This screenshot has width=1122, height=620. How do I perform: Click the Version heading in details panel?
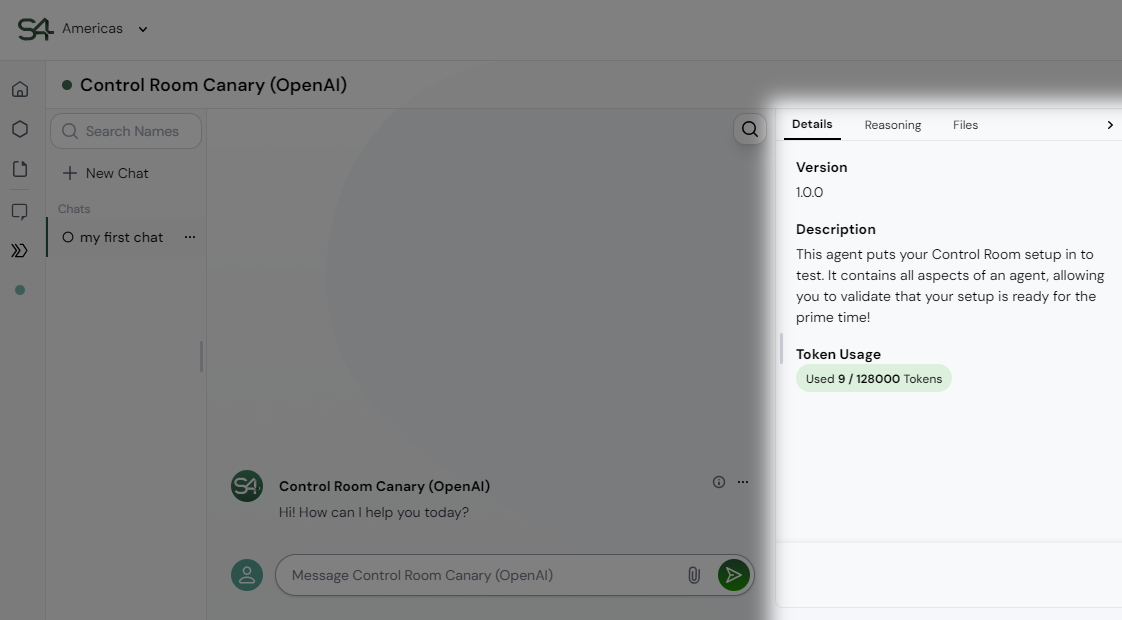[821, 167]
